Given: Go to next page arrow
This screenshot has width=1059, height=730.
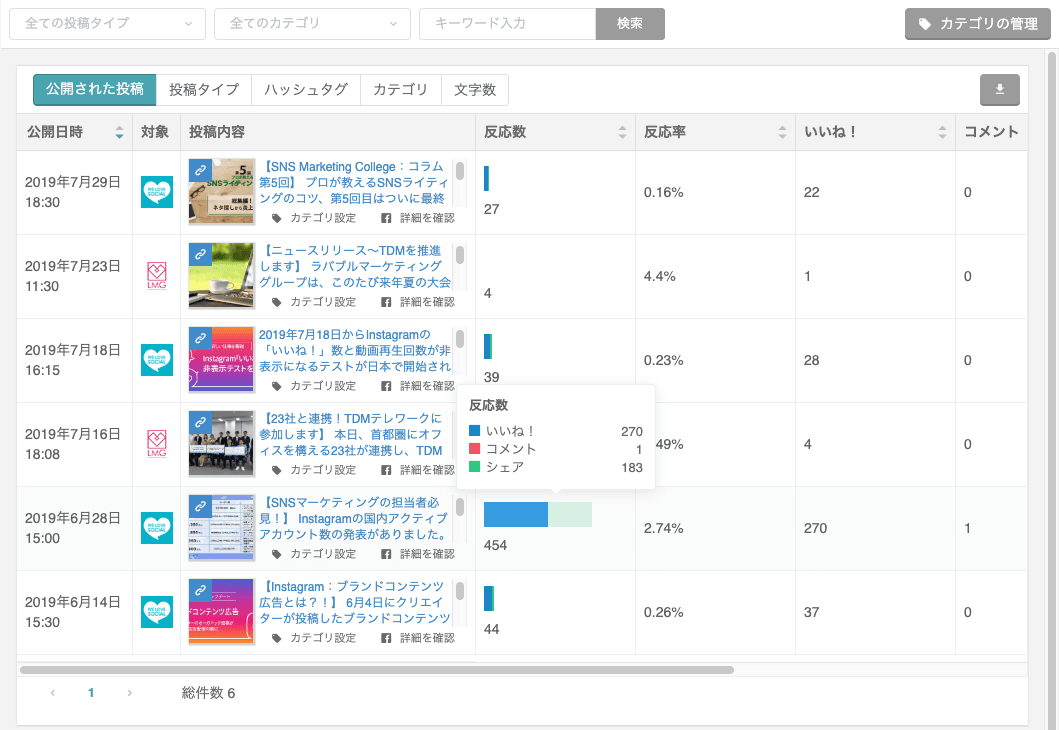Looking at the screenshot, I should [x=130, y=693].
